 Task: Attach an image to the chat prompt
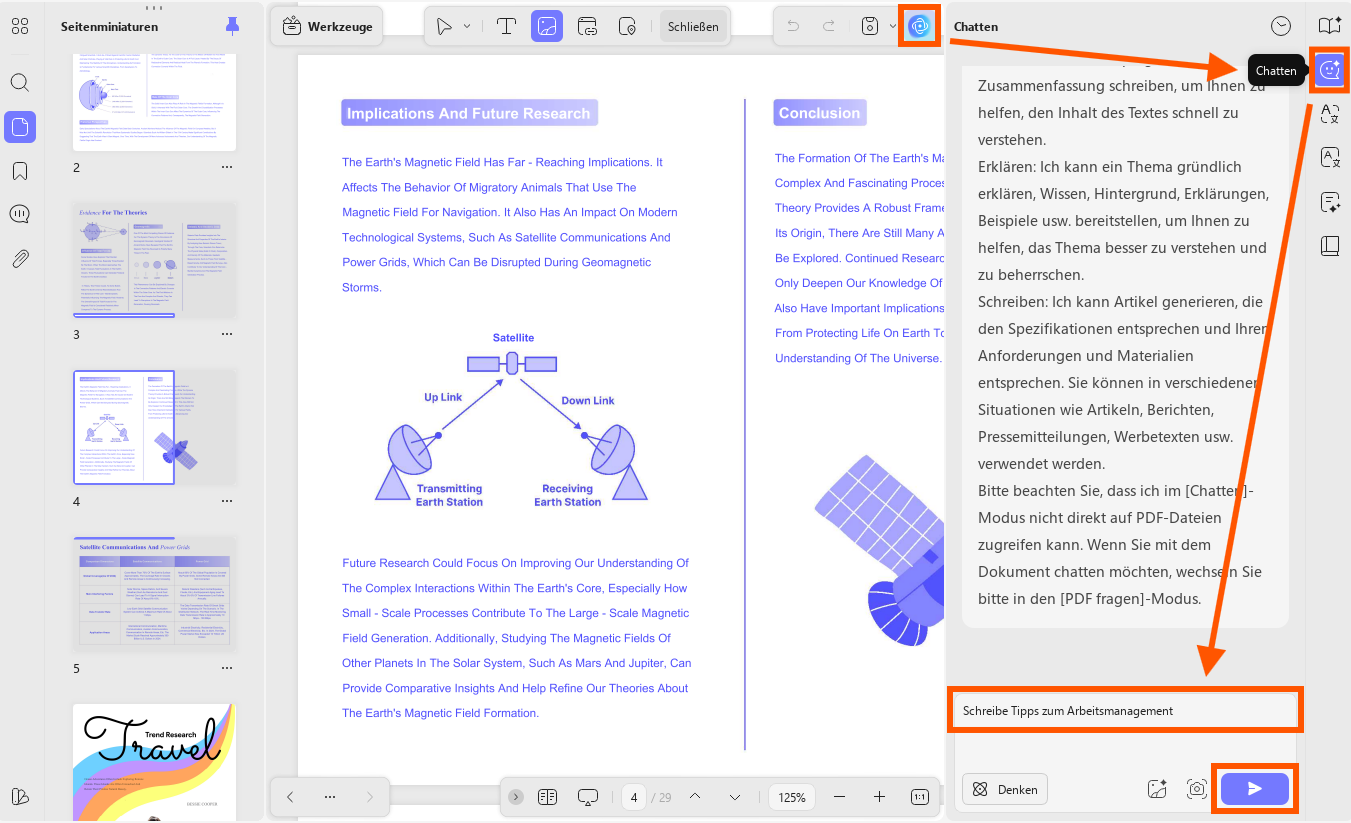pos(1157,789)
